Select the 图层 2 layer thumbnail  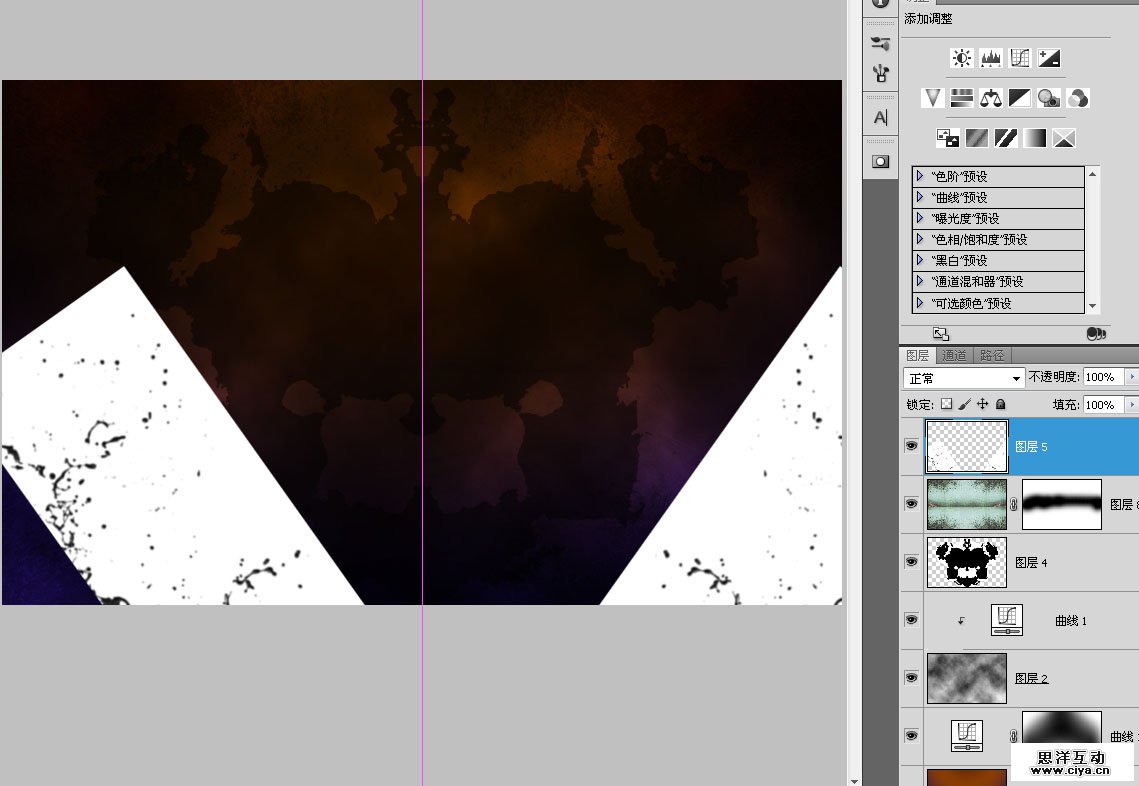[966, 678]
